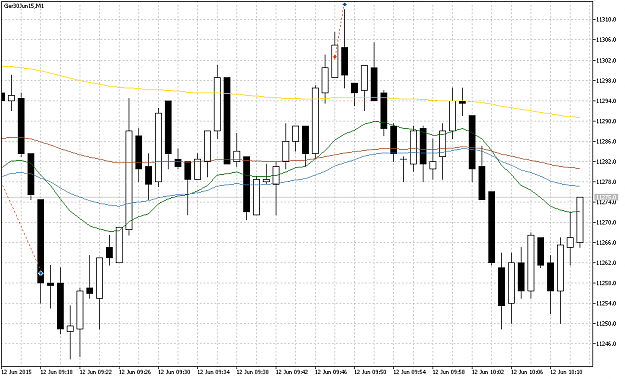
Task: Click the 12 Jun 09:22 time label
Action: pyautogui.click(x=96, y=372)
